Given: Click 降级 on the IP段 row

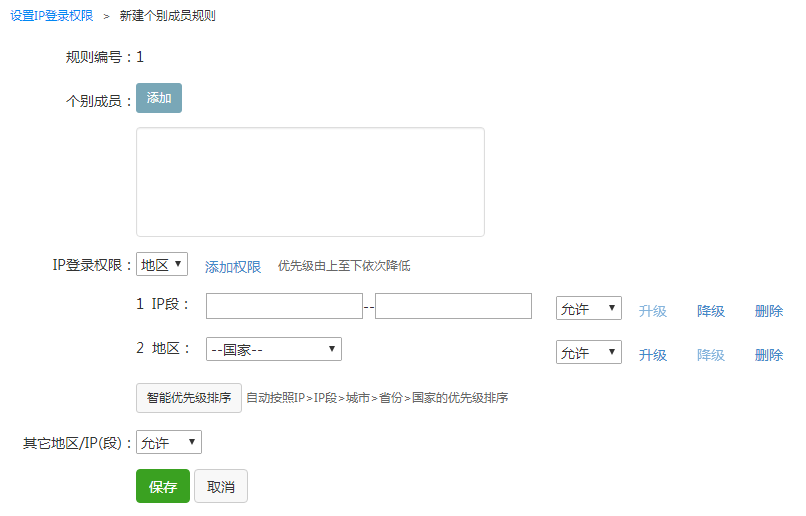Looking at the screenshot, I should 711,311.
